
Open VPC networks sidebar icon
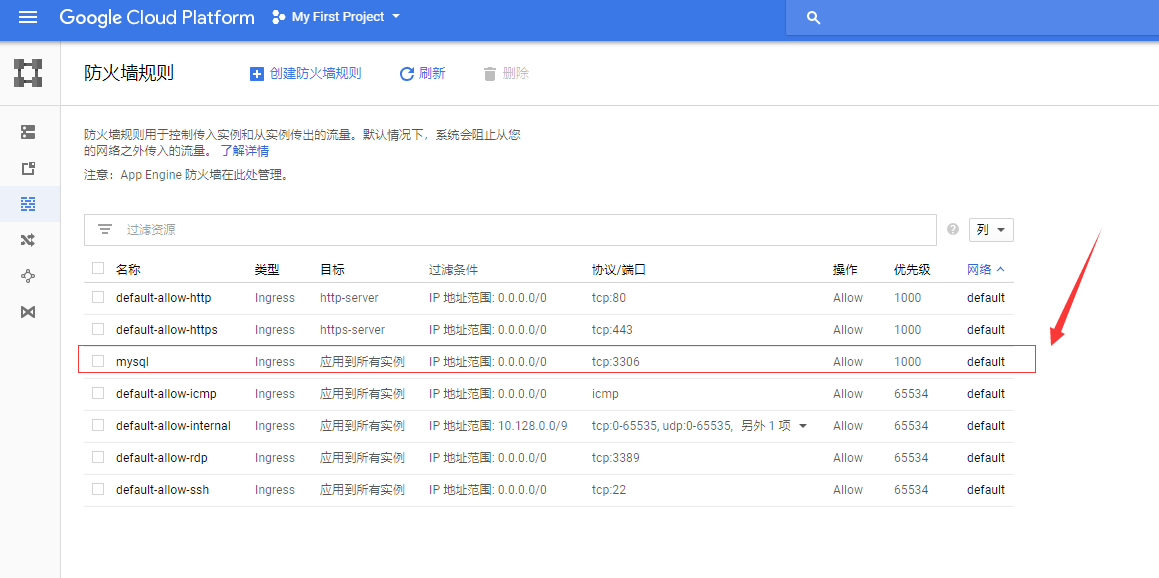[x=28, y=132]
